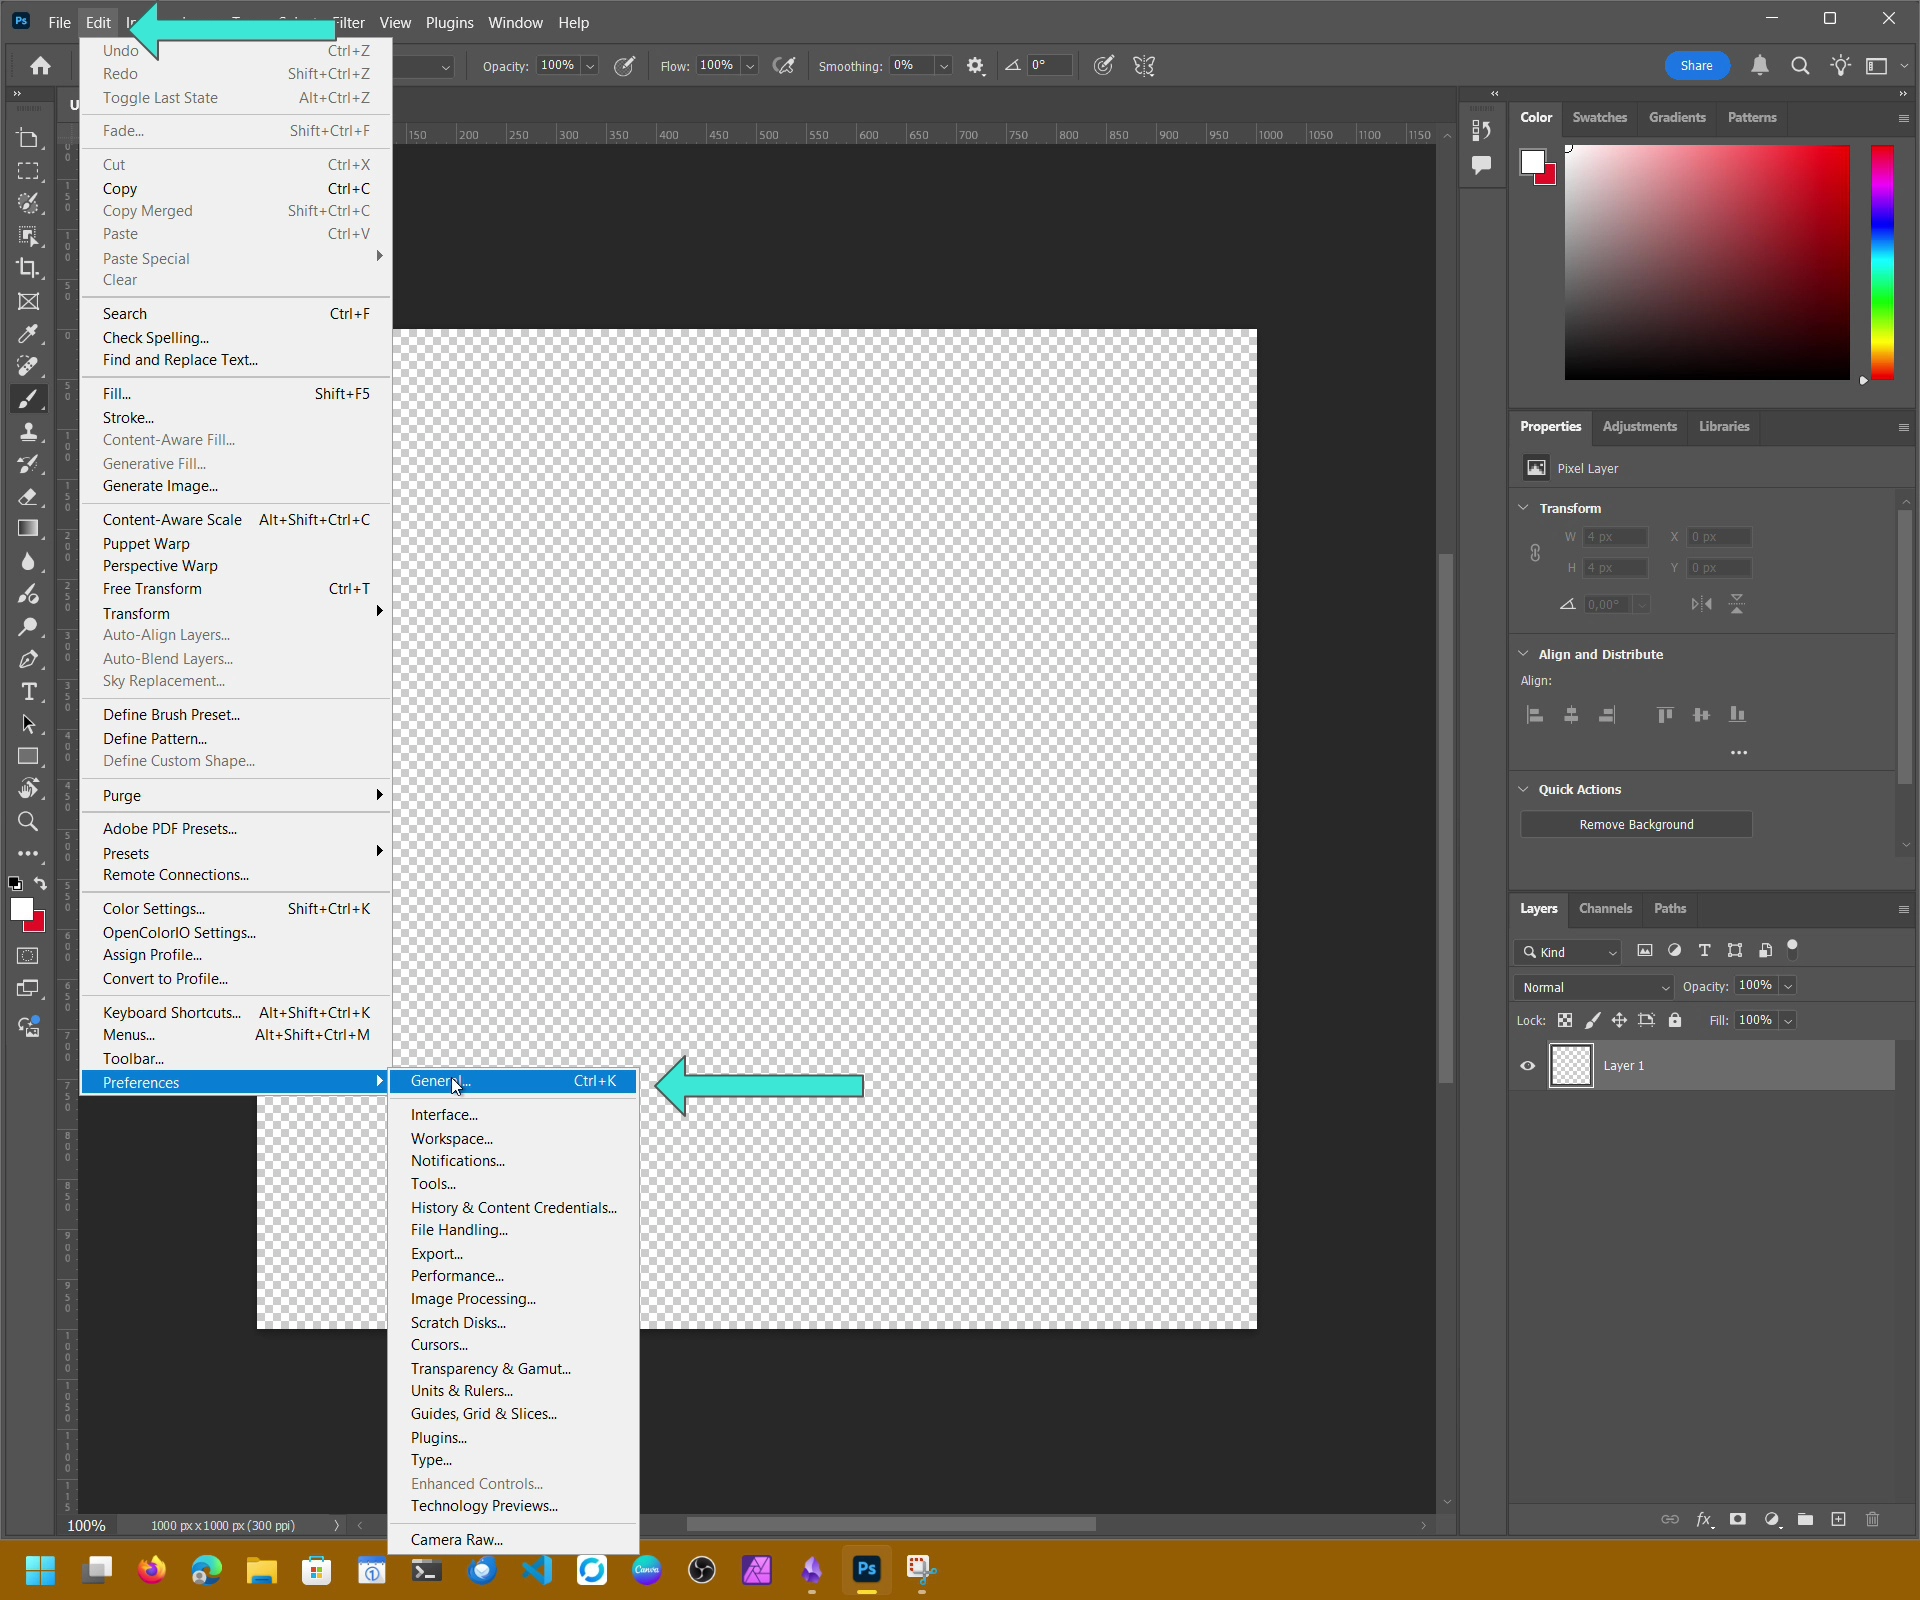The image size is (1920, 1600).
Task: Select the Gradient tool
Action: (x=28, y=528)
